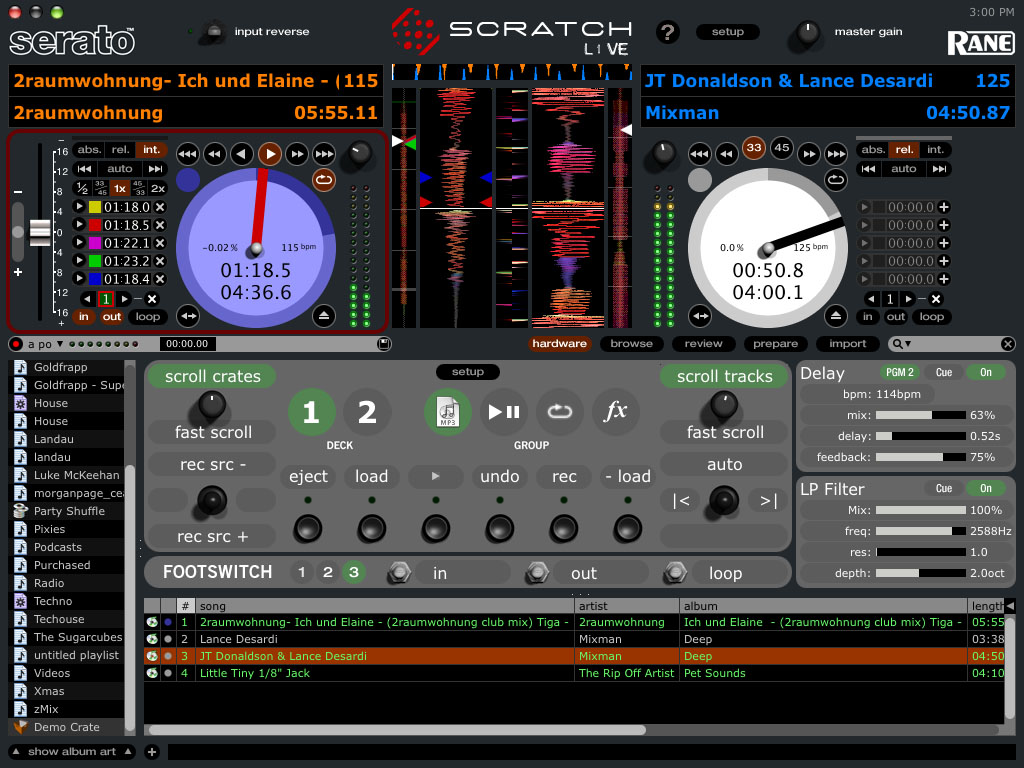Open help with the question mark icon

[x=668, y=32]
